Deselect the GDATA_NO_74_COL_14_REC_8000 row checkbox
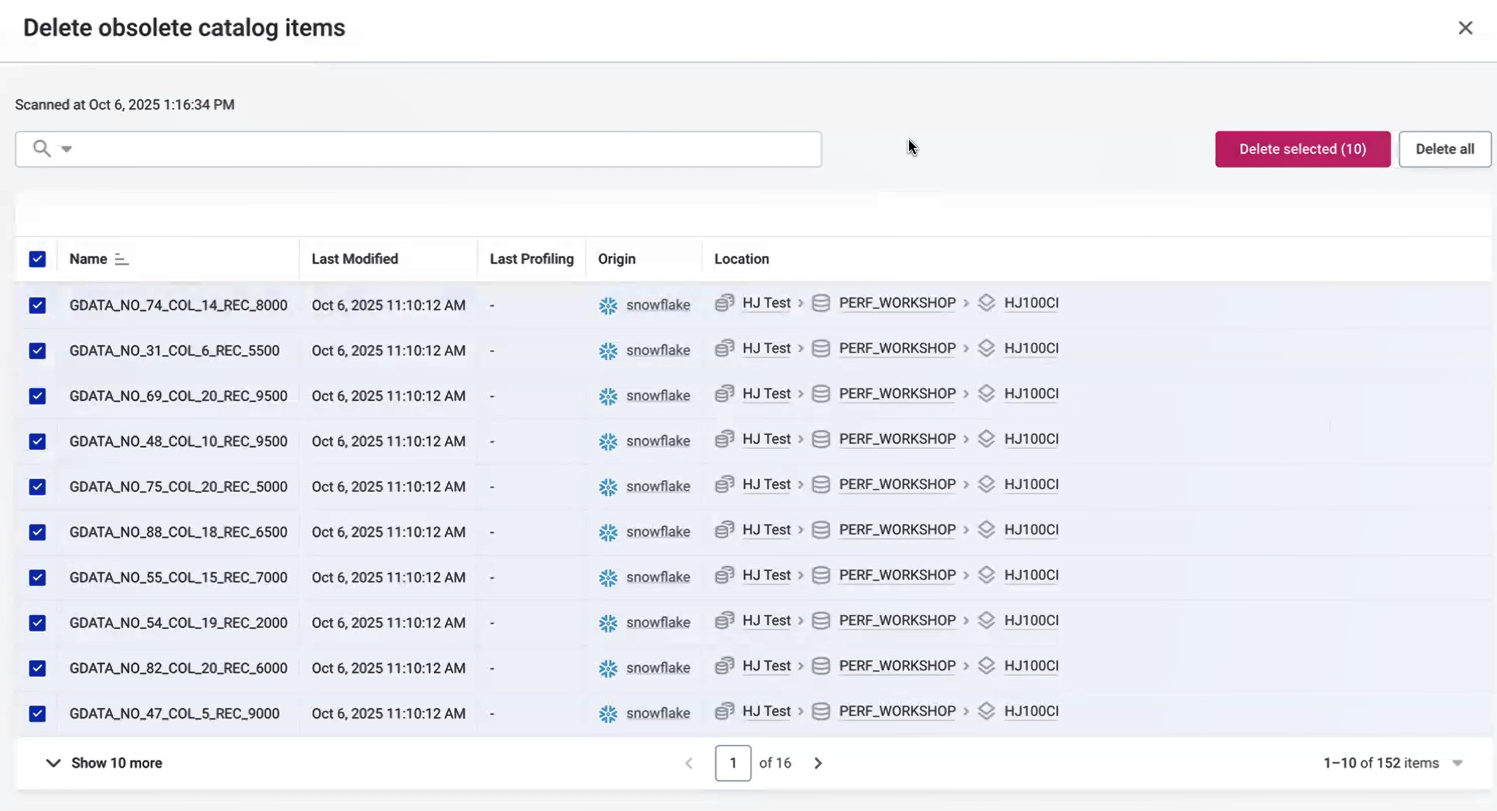This screenshot has width=1497, height=811. click(x=37, y=306)
